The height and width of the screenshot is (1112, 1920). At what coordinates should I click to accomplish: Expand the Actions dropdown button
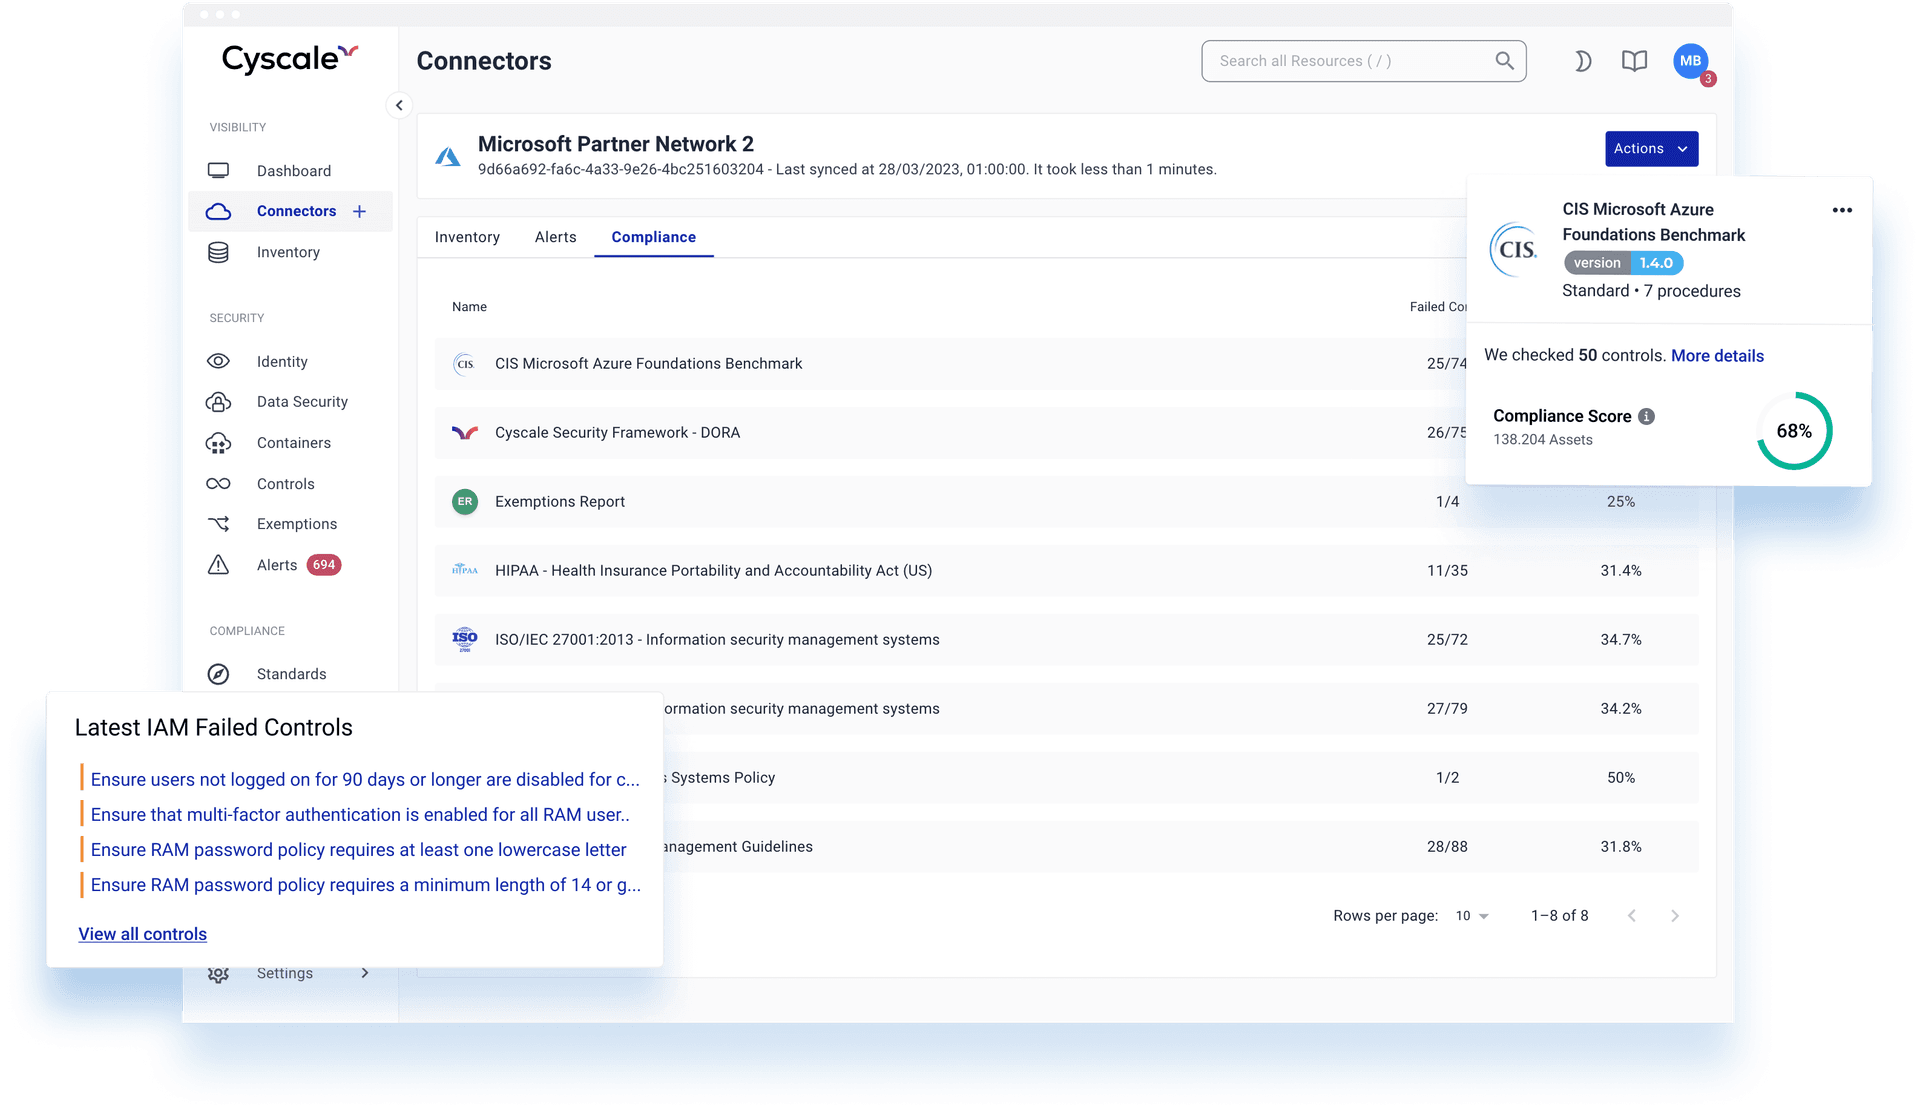click(1651, 149)
